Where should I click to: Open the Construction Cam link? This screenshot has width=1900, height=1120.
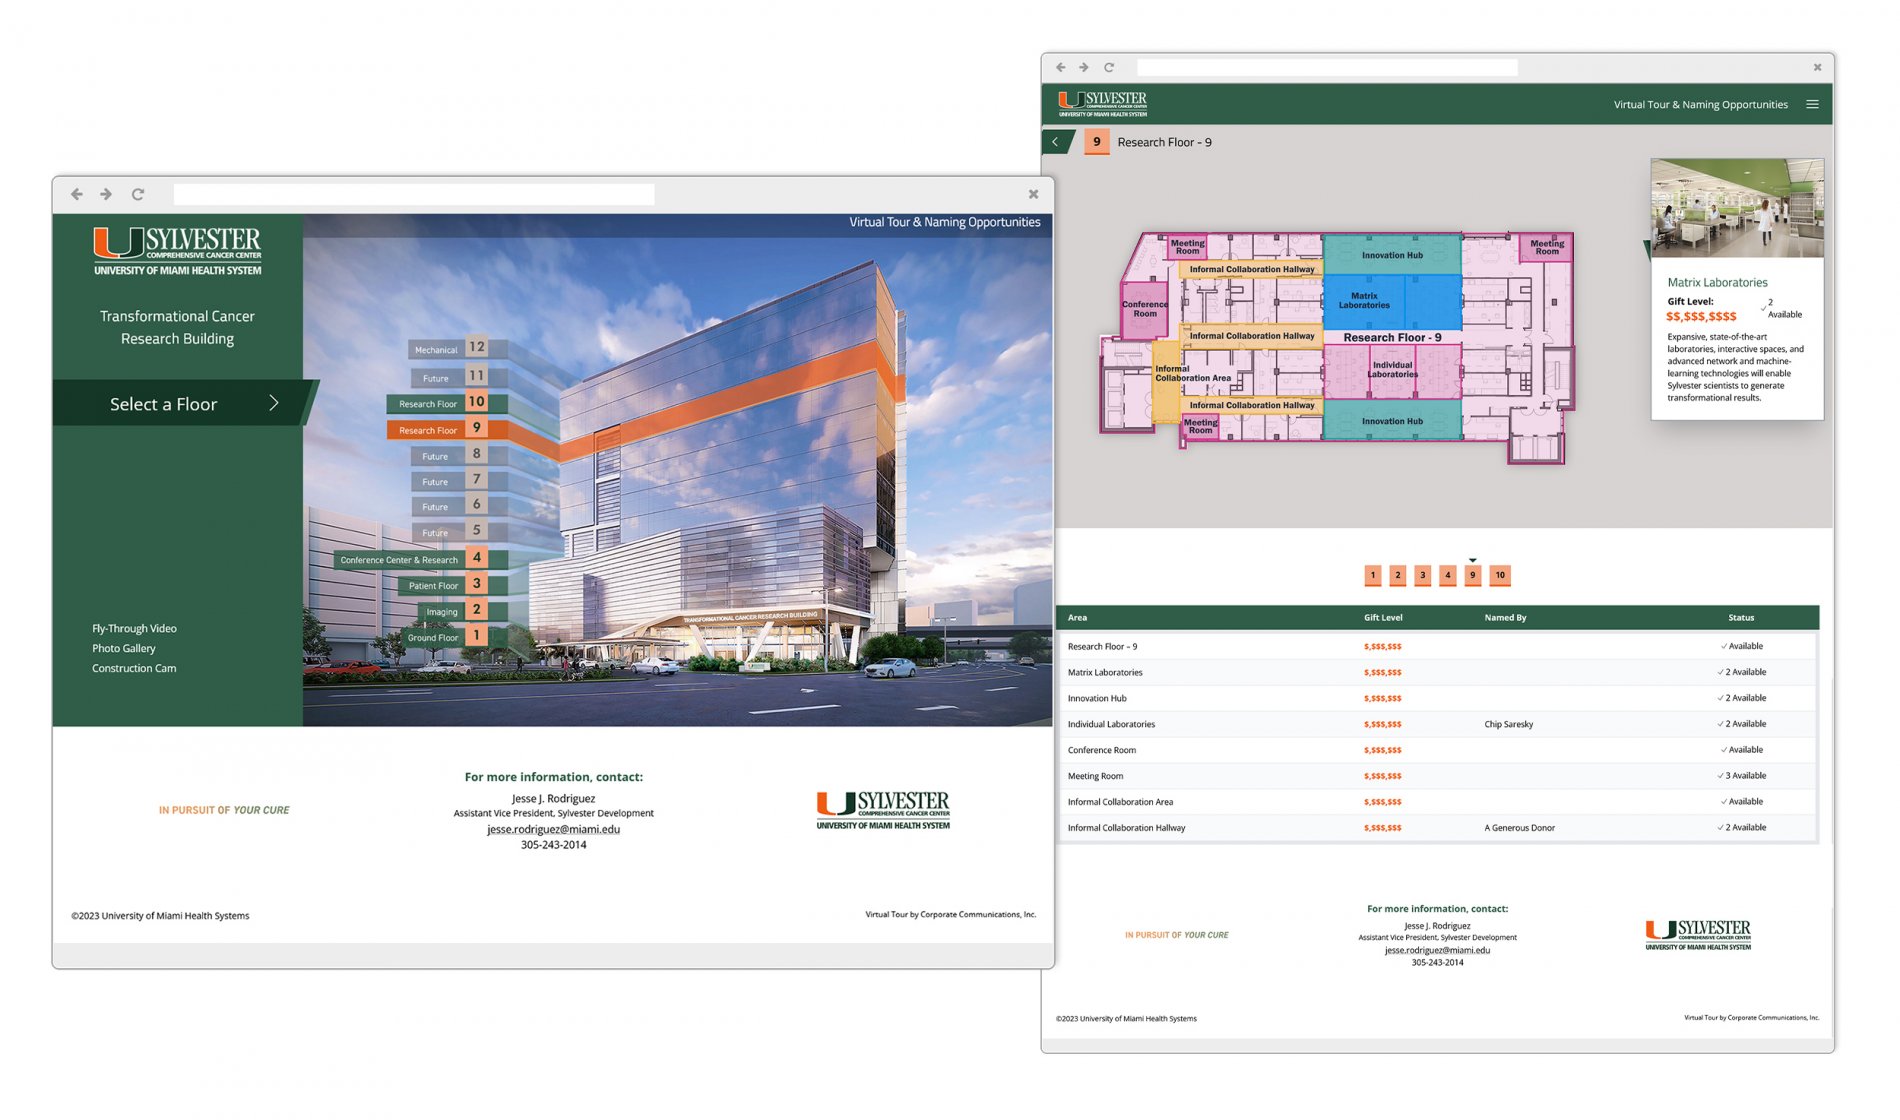point(134,669)
